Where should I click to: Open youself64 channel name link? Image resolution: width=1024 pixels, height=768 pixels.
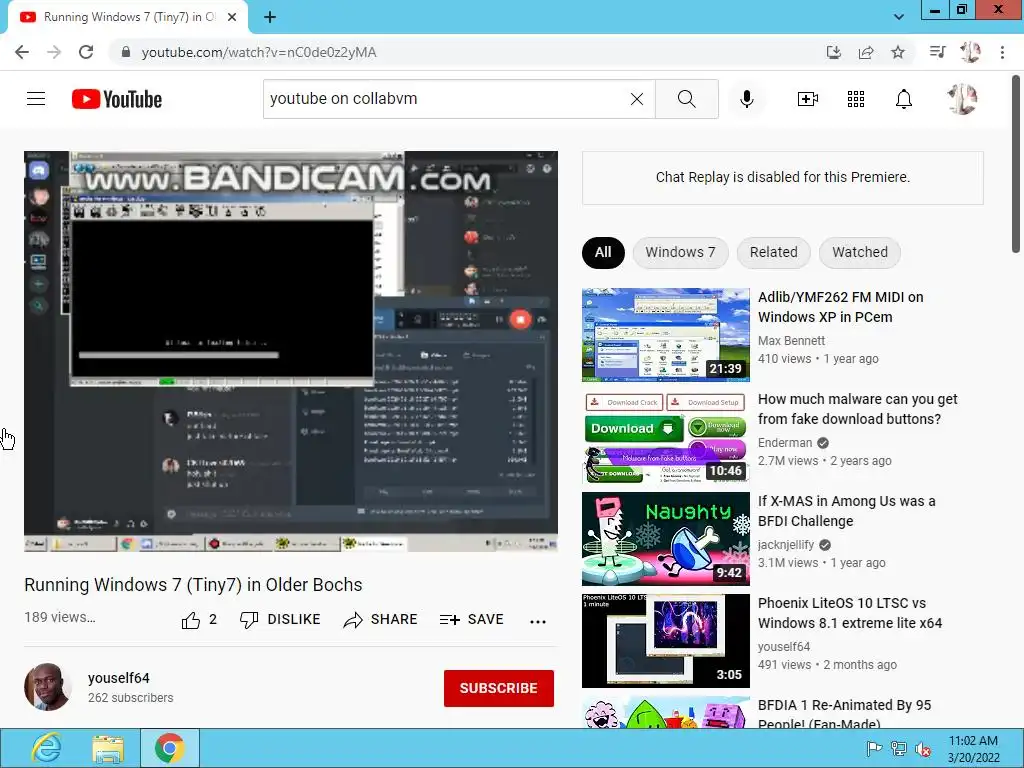tap(119, 678)
